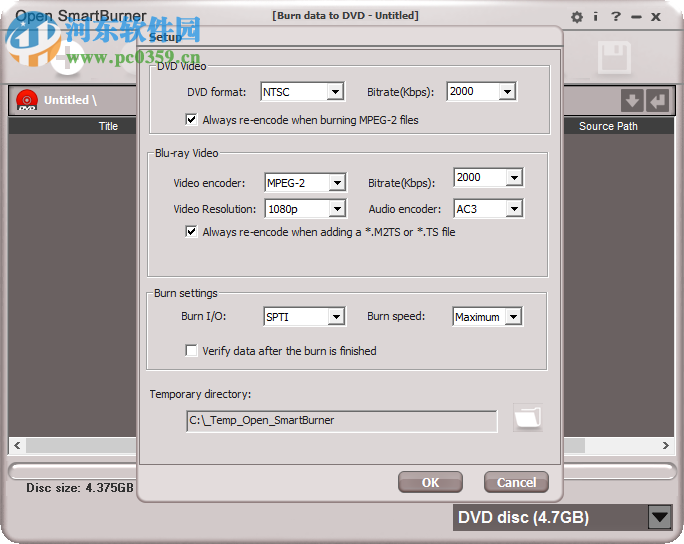Click the add plus toolbar icon
This screenshot has height=544, width=684.
tap(68, 58)
